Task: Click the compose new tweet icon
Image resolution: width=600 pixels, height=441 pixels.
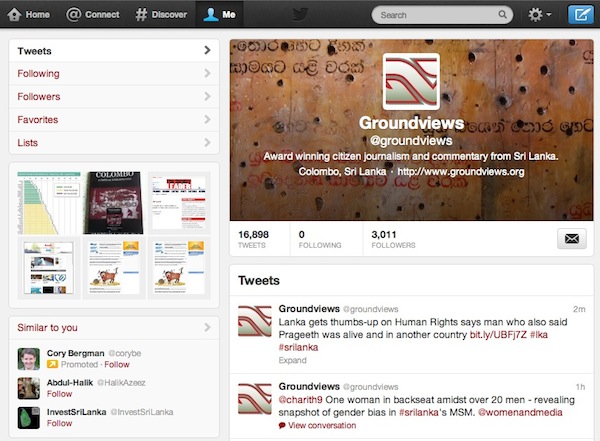Action: click(580, 15)
